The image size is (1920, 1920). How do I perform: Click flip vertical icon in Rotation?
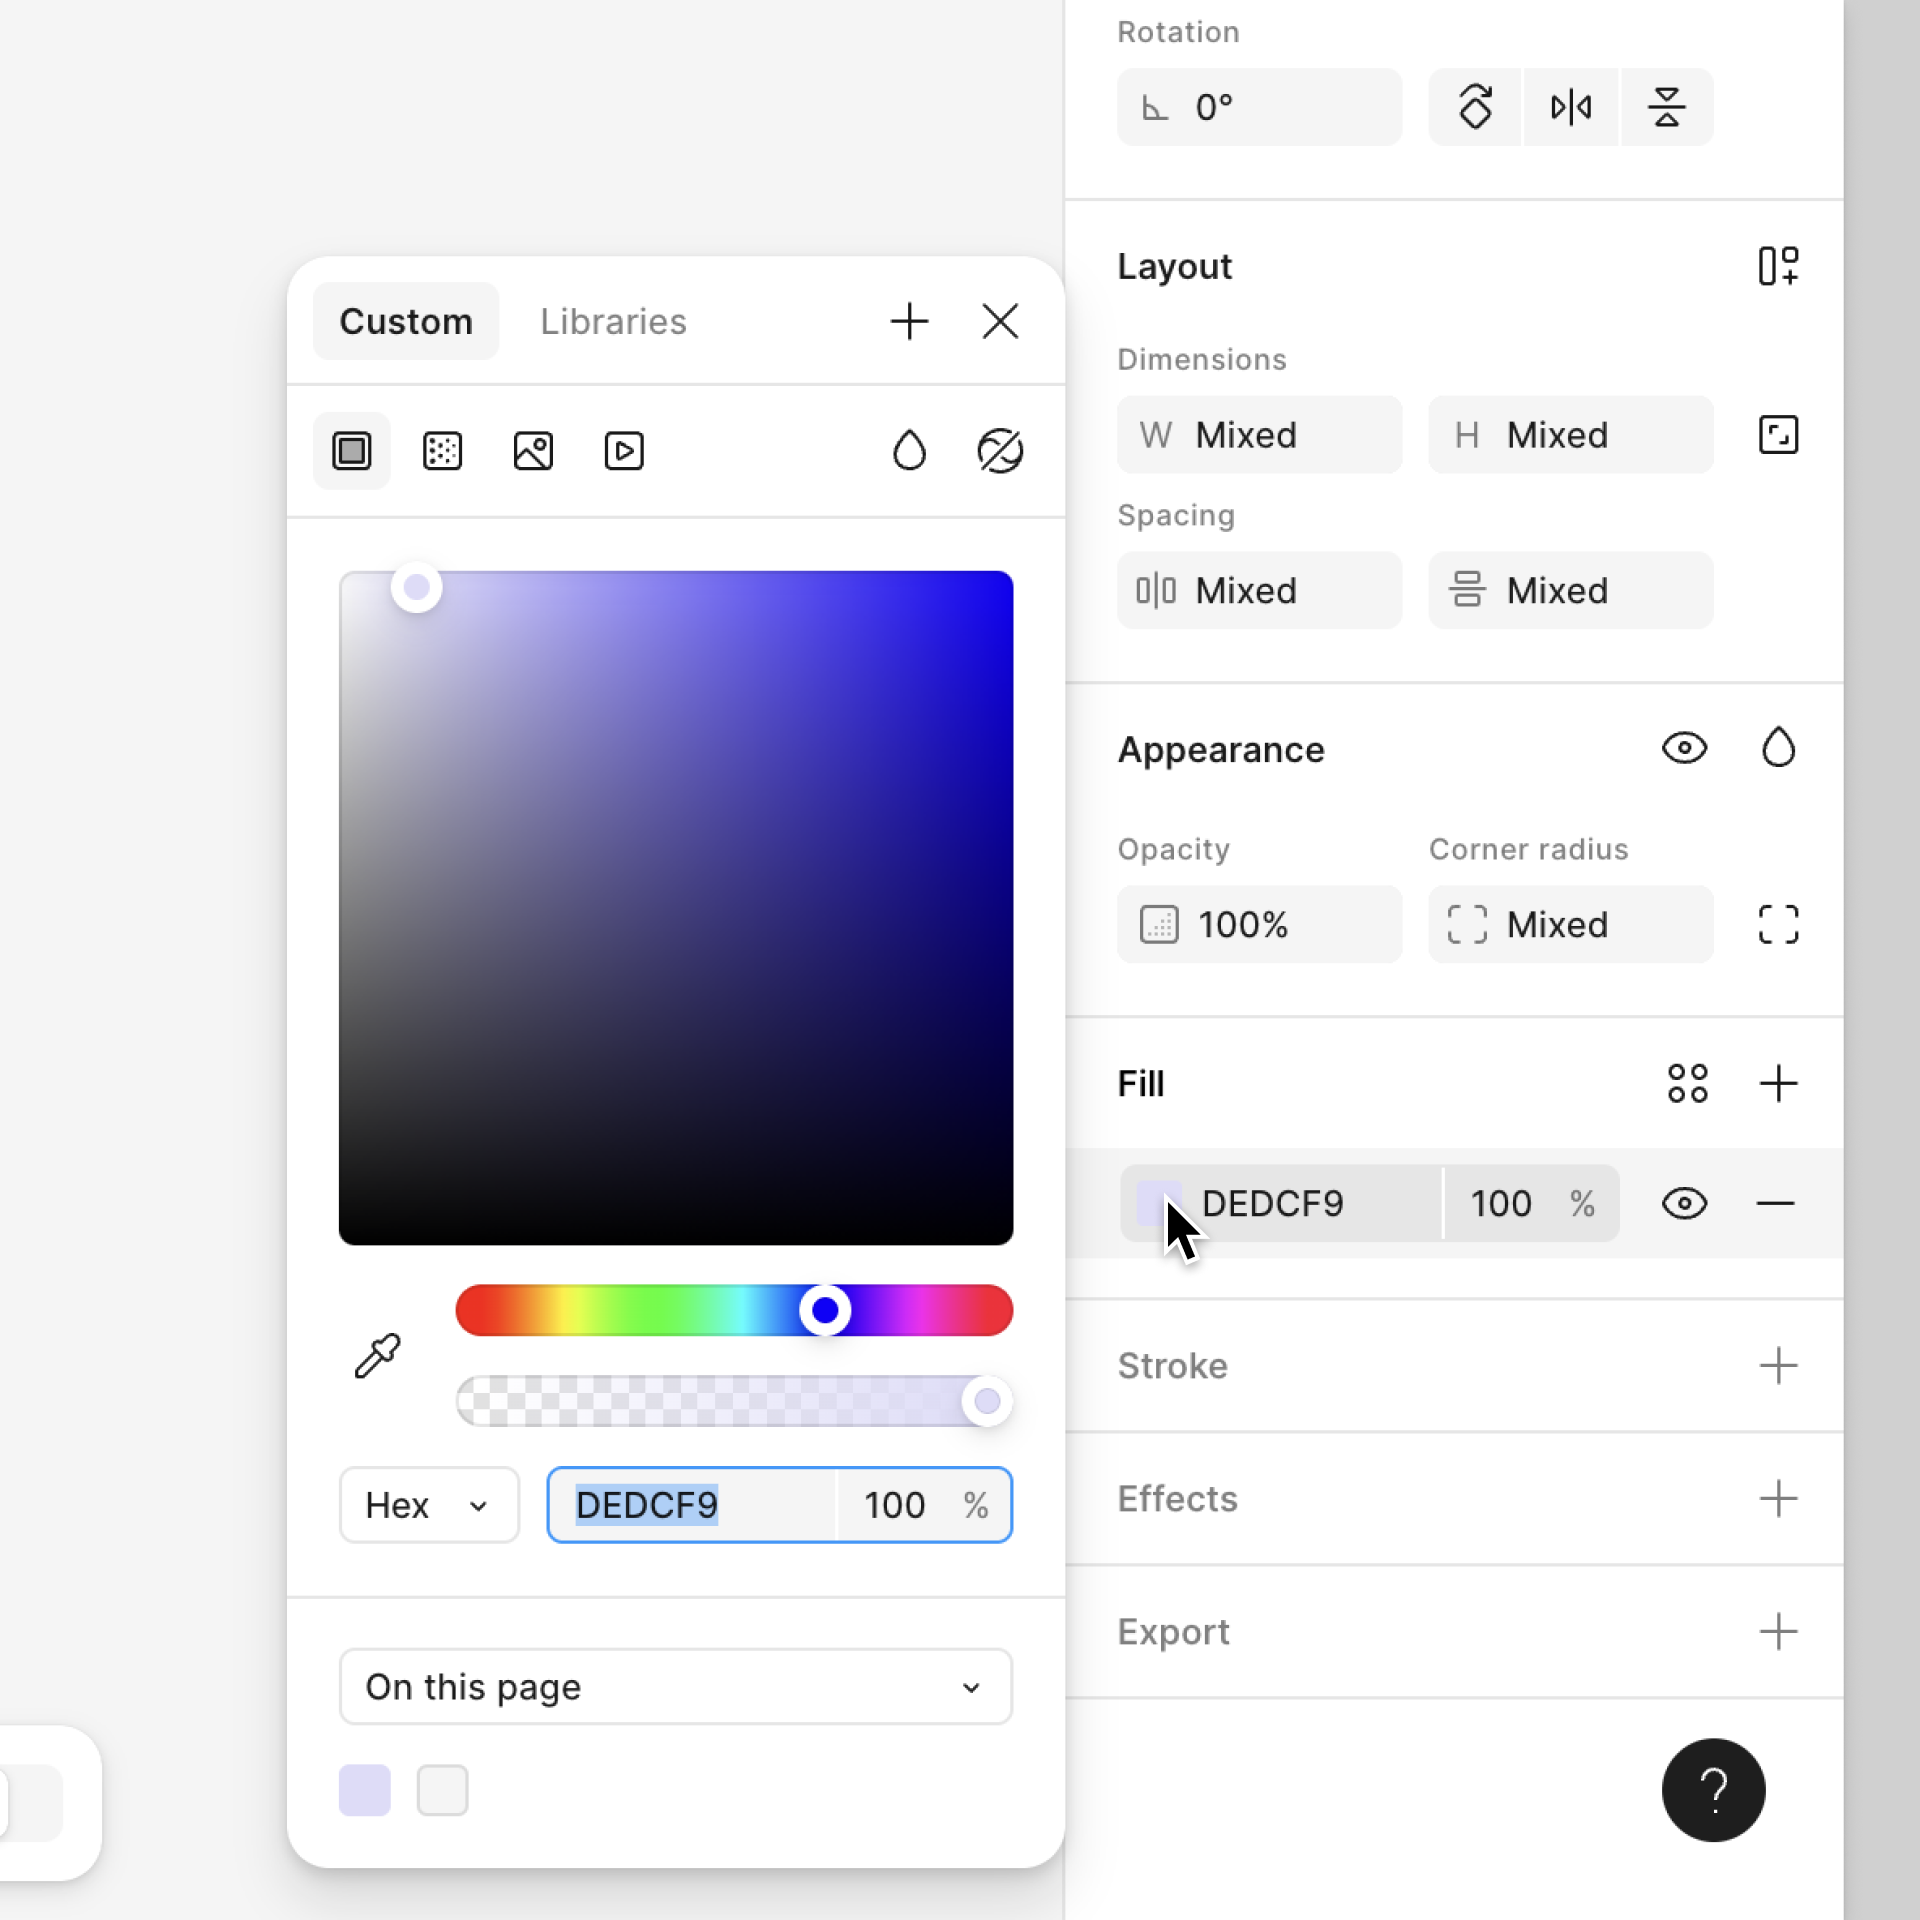click(1667, 107)
